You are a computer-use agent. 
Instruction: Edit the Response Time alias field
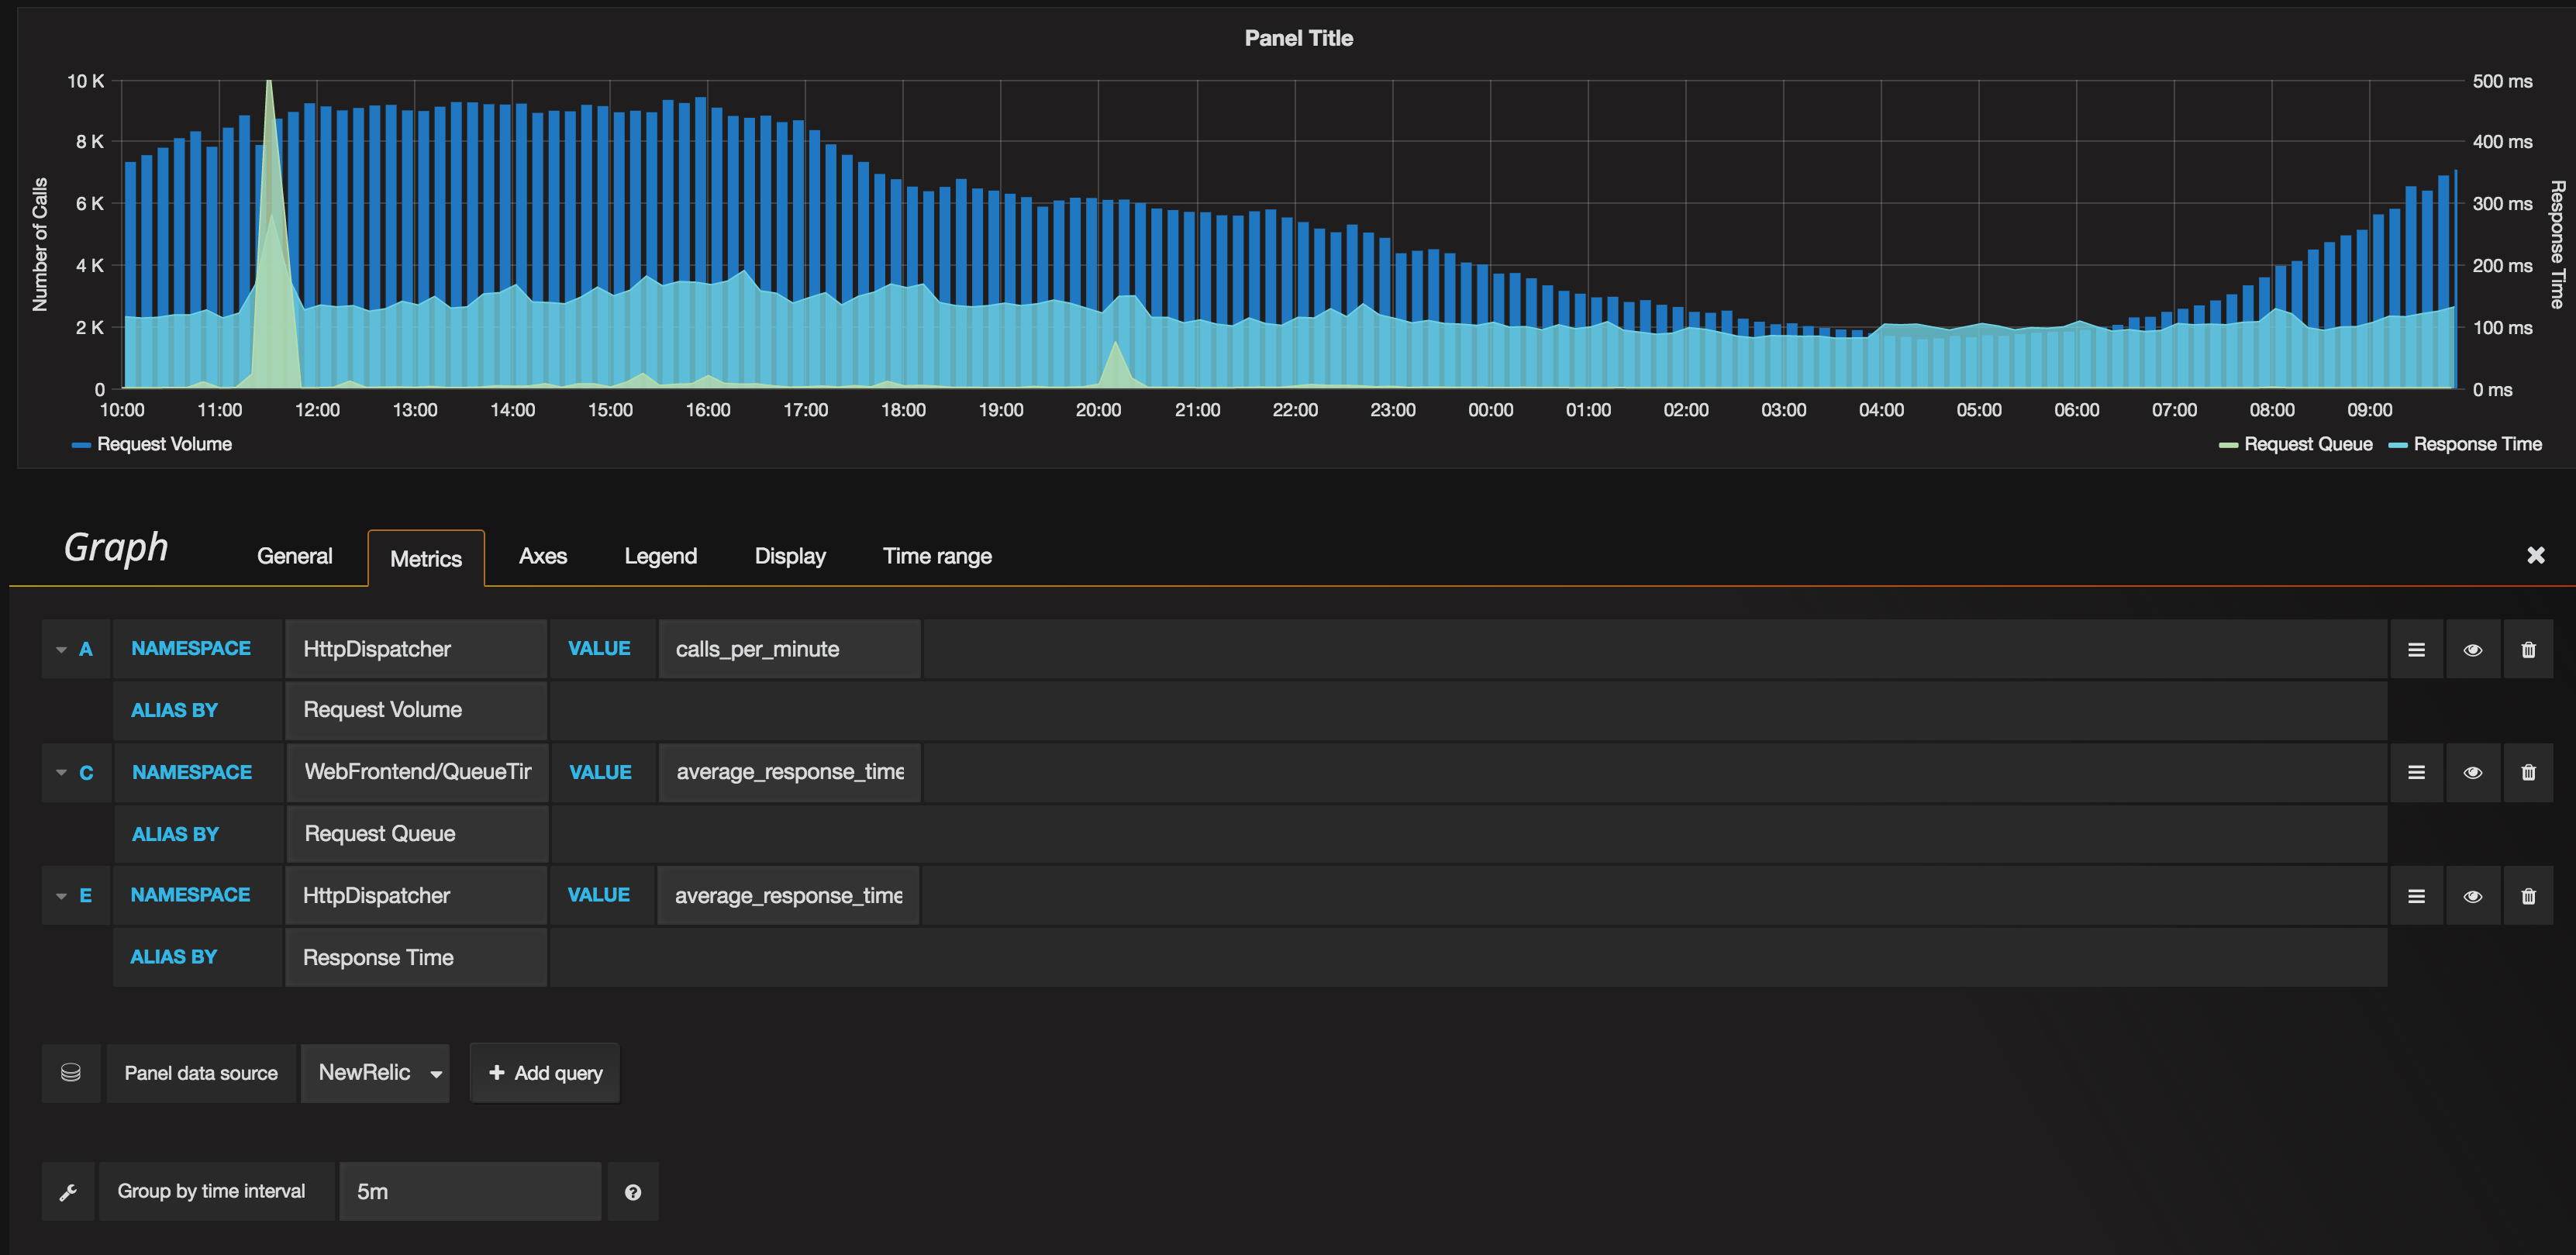pos(416,958)
